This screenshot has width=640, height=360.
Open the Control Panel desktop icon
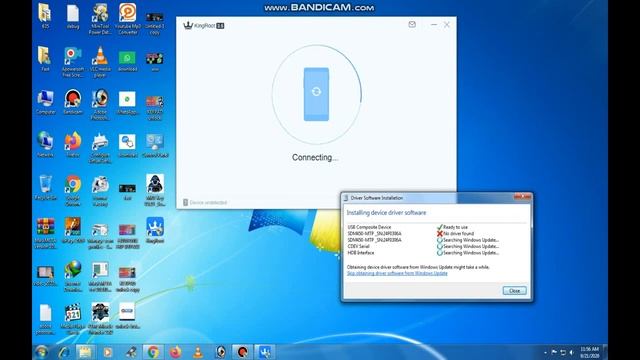click(155, 145)
